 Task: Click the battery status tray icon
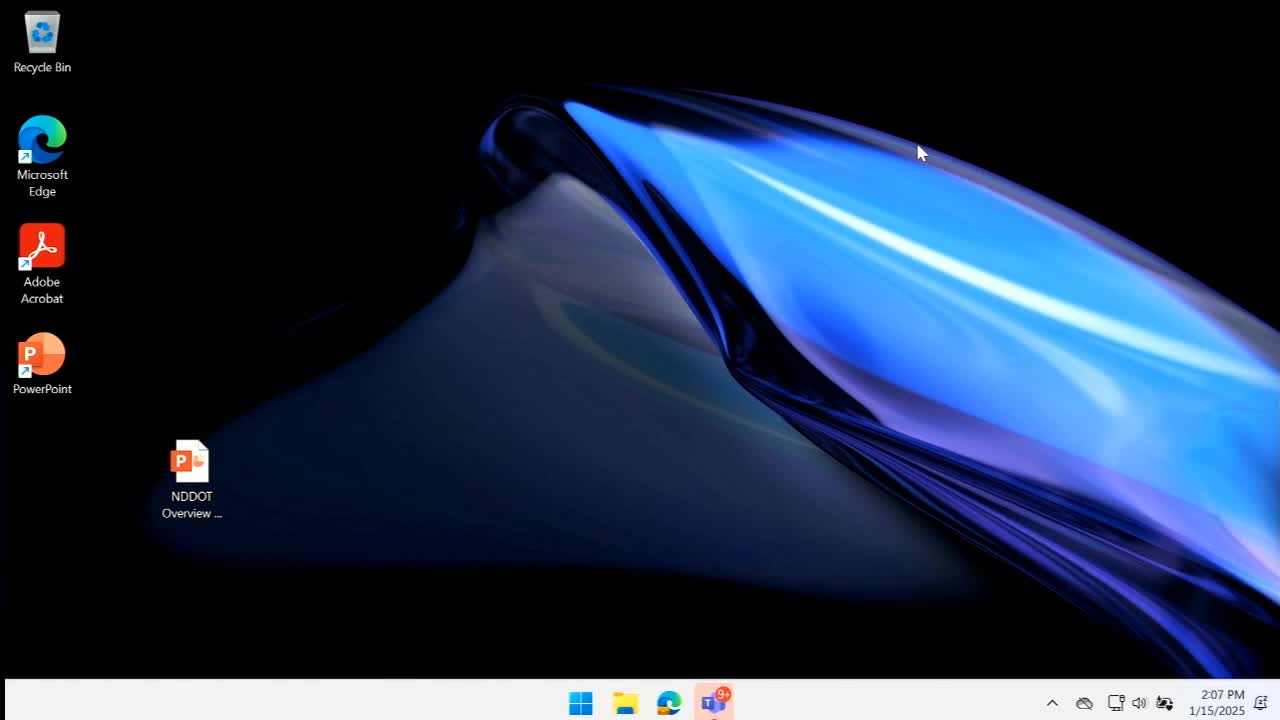[x=1165, y=703]
